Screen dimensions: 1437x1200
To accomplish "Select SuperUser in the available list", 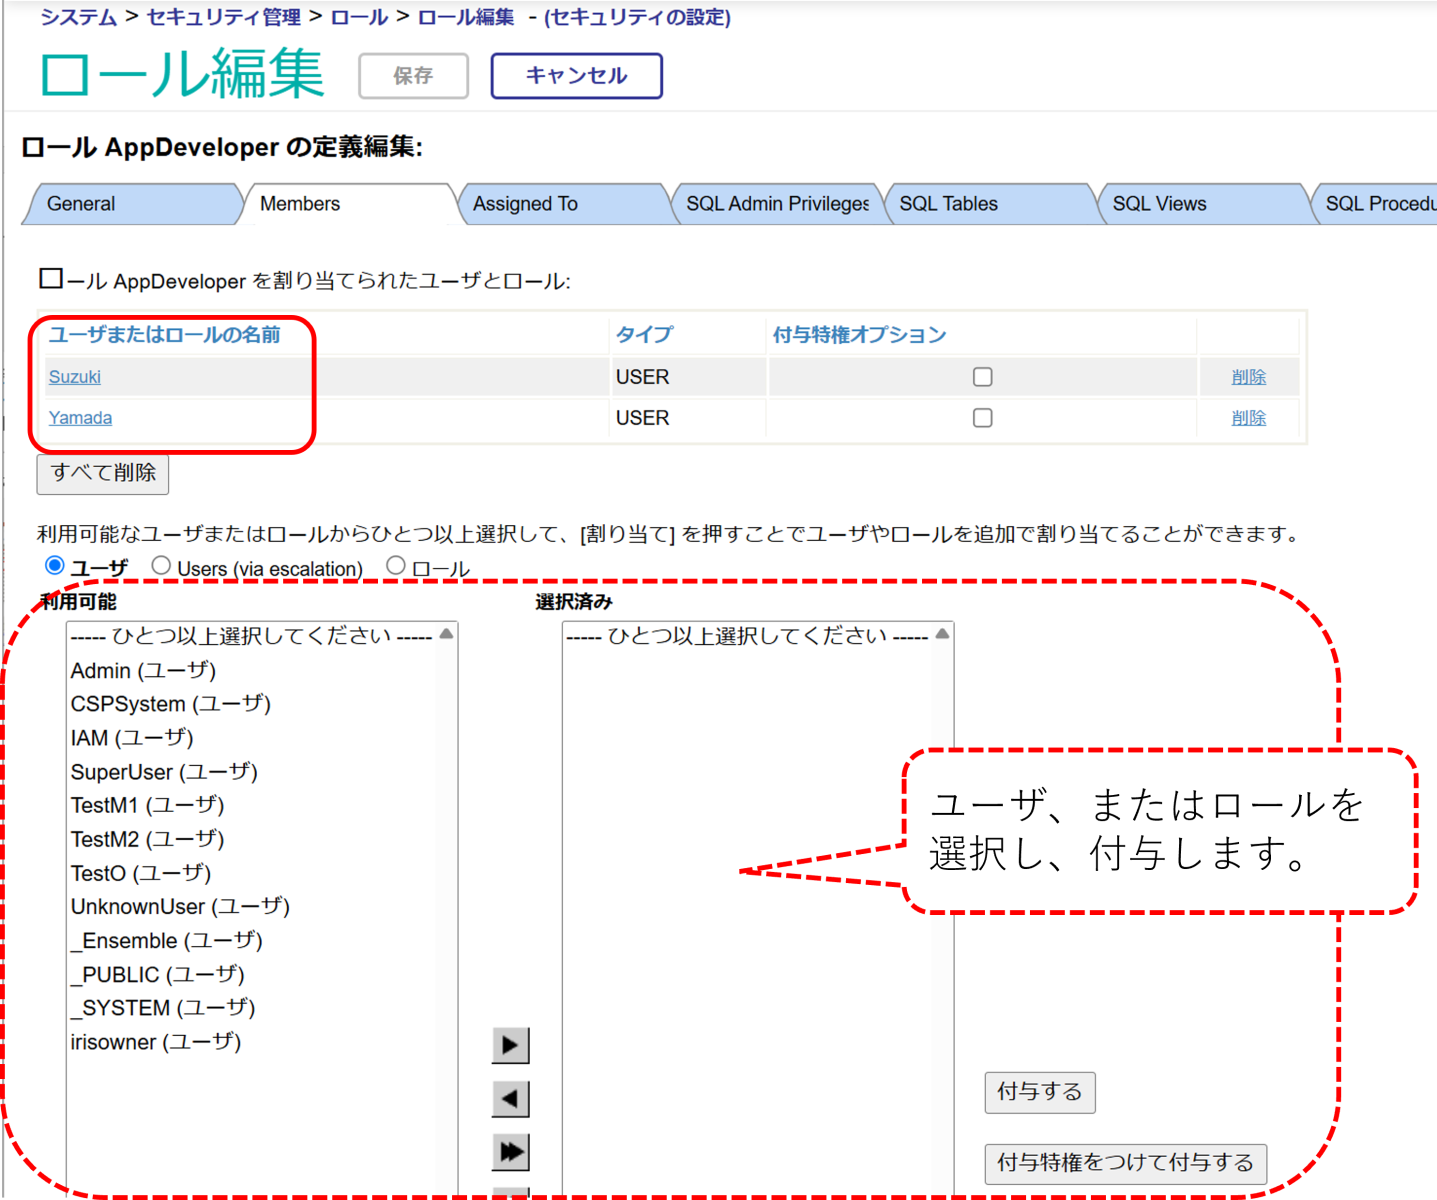I will click(x=164, y=772).
